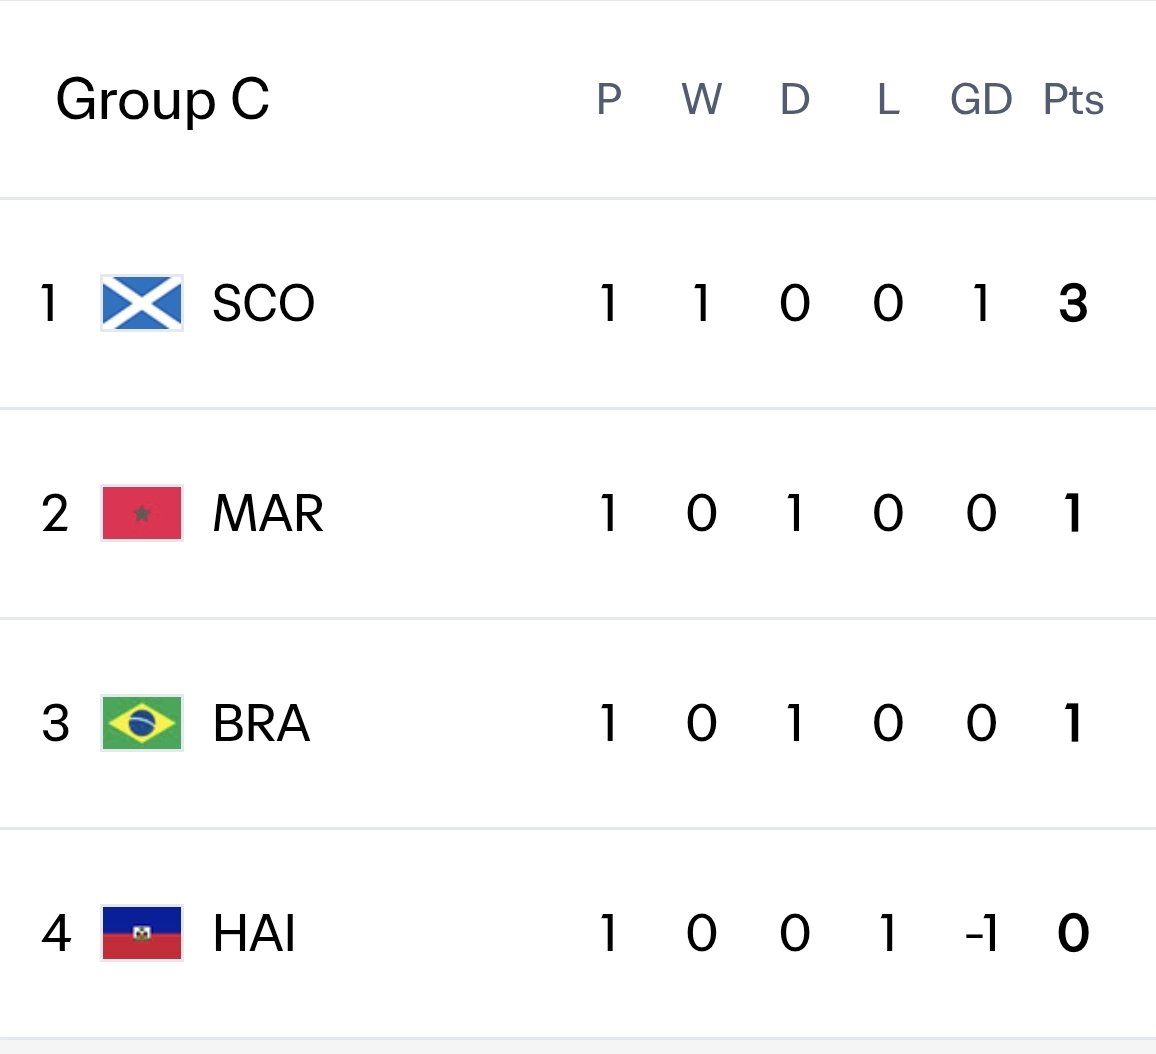Click the Morocco flag icon

tap(142, 513)
